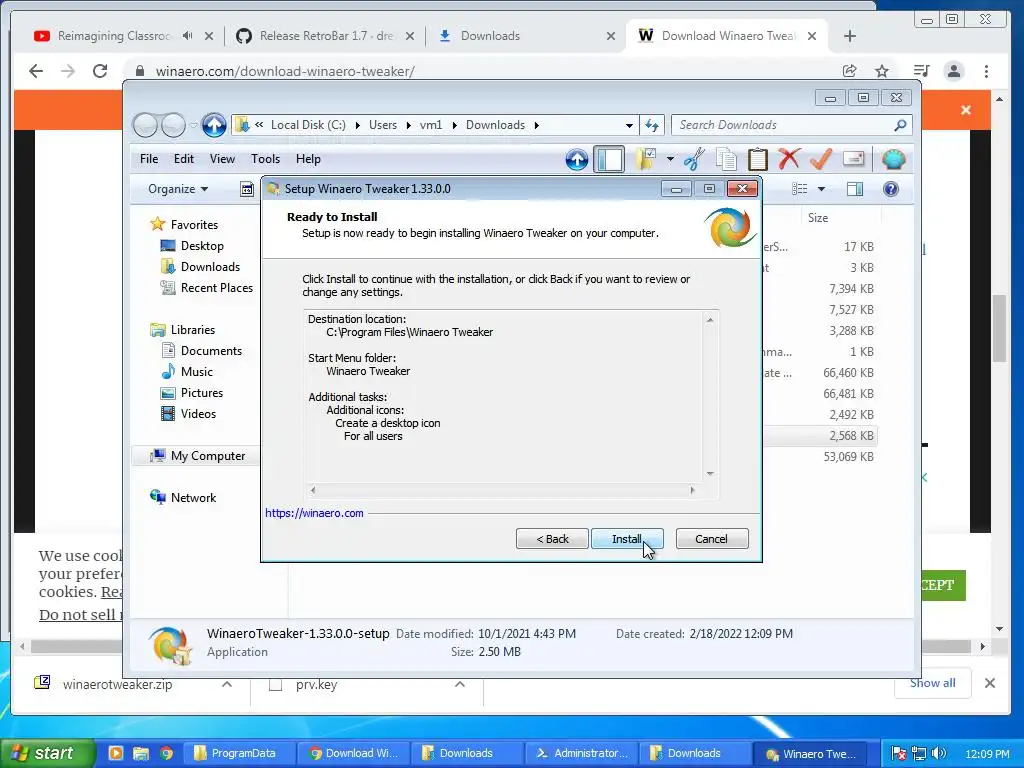Image resolution: width=1024 pixels, height=768 pixels.
Task: Open Chrome three-dot menu
Action: 987,71
